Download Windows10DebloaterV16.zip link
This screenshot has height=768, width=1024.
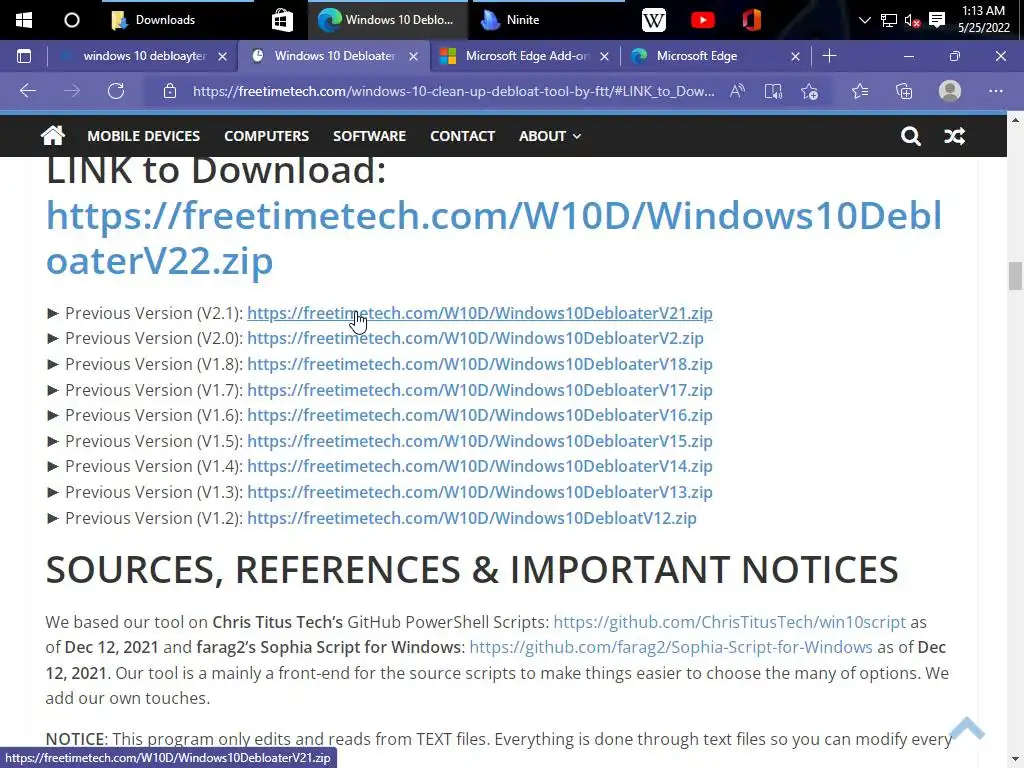(x=479, y=415)
